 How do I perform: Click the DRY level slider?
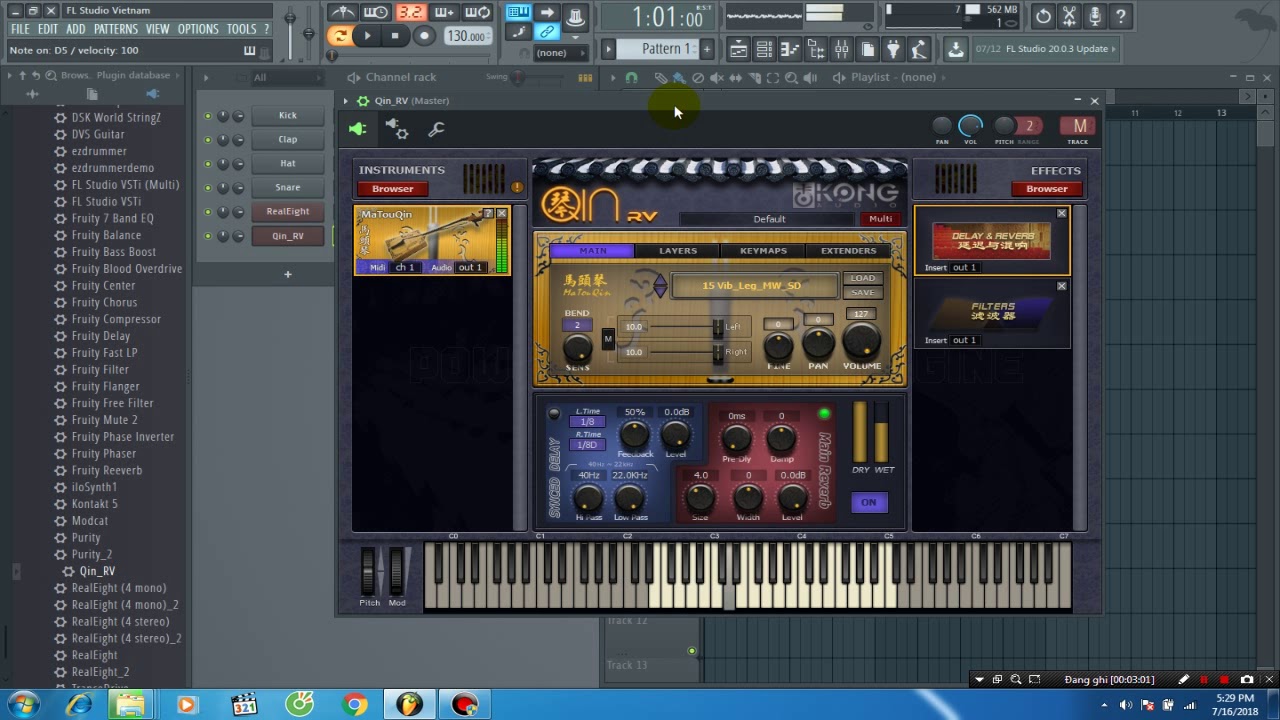(859, 432)
